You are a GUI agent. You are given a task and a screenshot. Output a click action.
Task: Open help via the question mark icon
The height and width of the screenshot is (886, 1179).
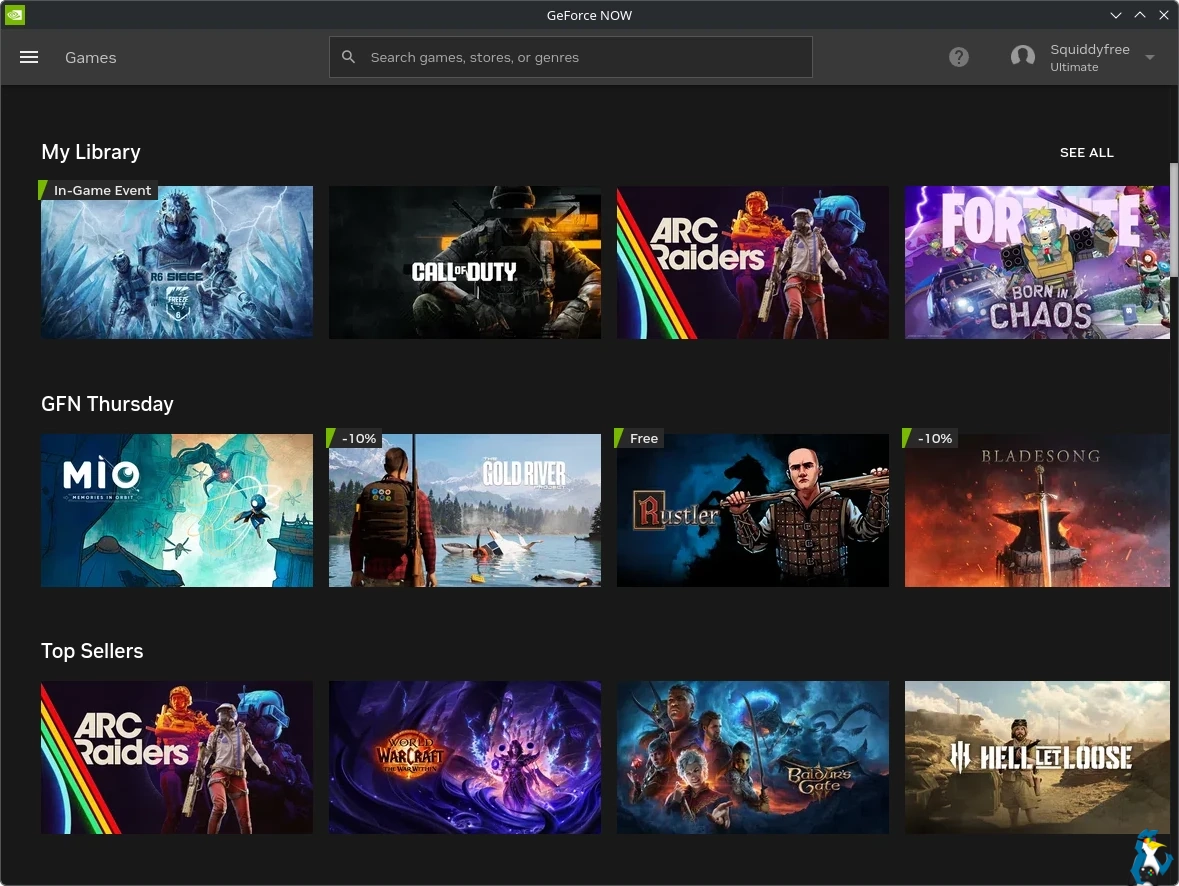pyautogui.click(x=958, y=57)
